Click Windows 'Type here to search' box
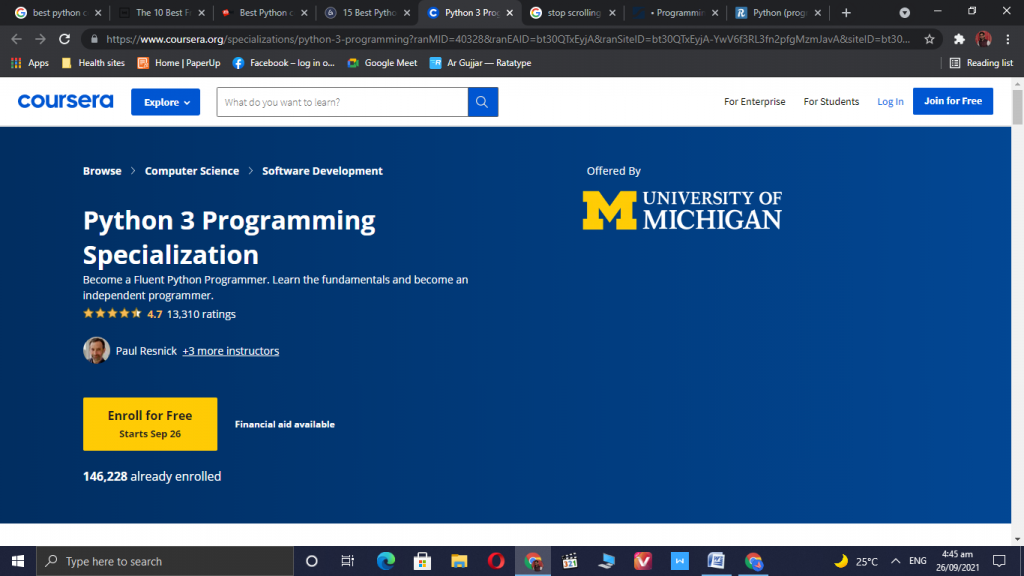The width and height of the screenshot is (1024, 576). 165,561
